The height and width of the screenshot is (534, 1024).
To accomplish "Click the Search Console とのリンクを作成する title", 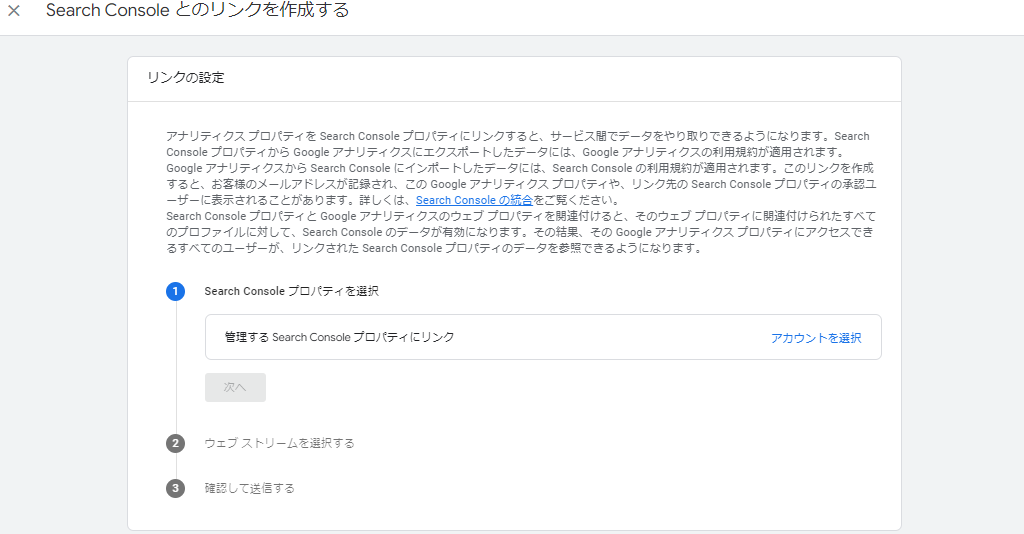I will pos(197,10).
